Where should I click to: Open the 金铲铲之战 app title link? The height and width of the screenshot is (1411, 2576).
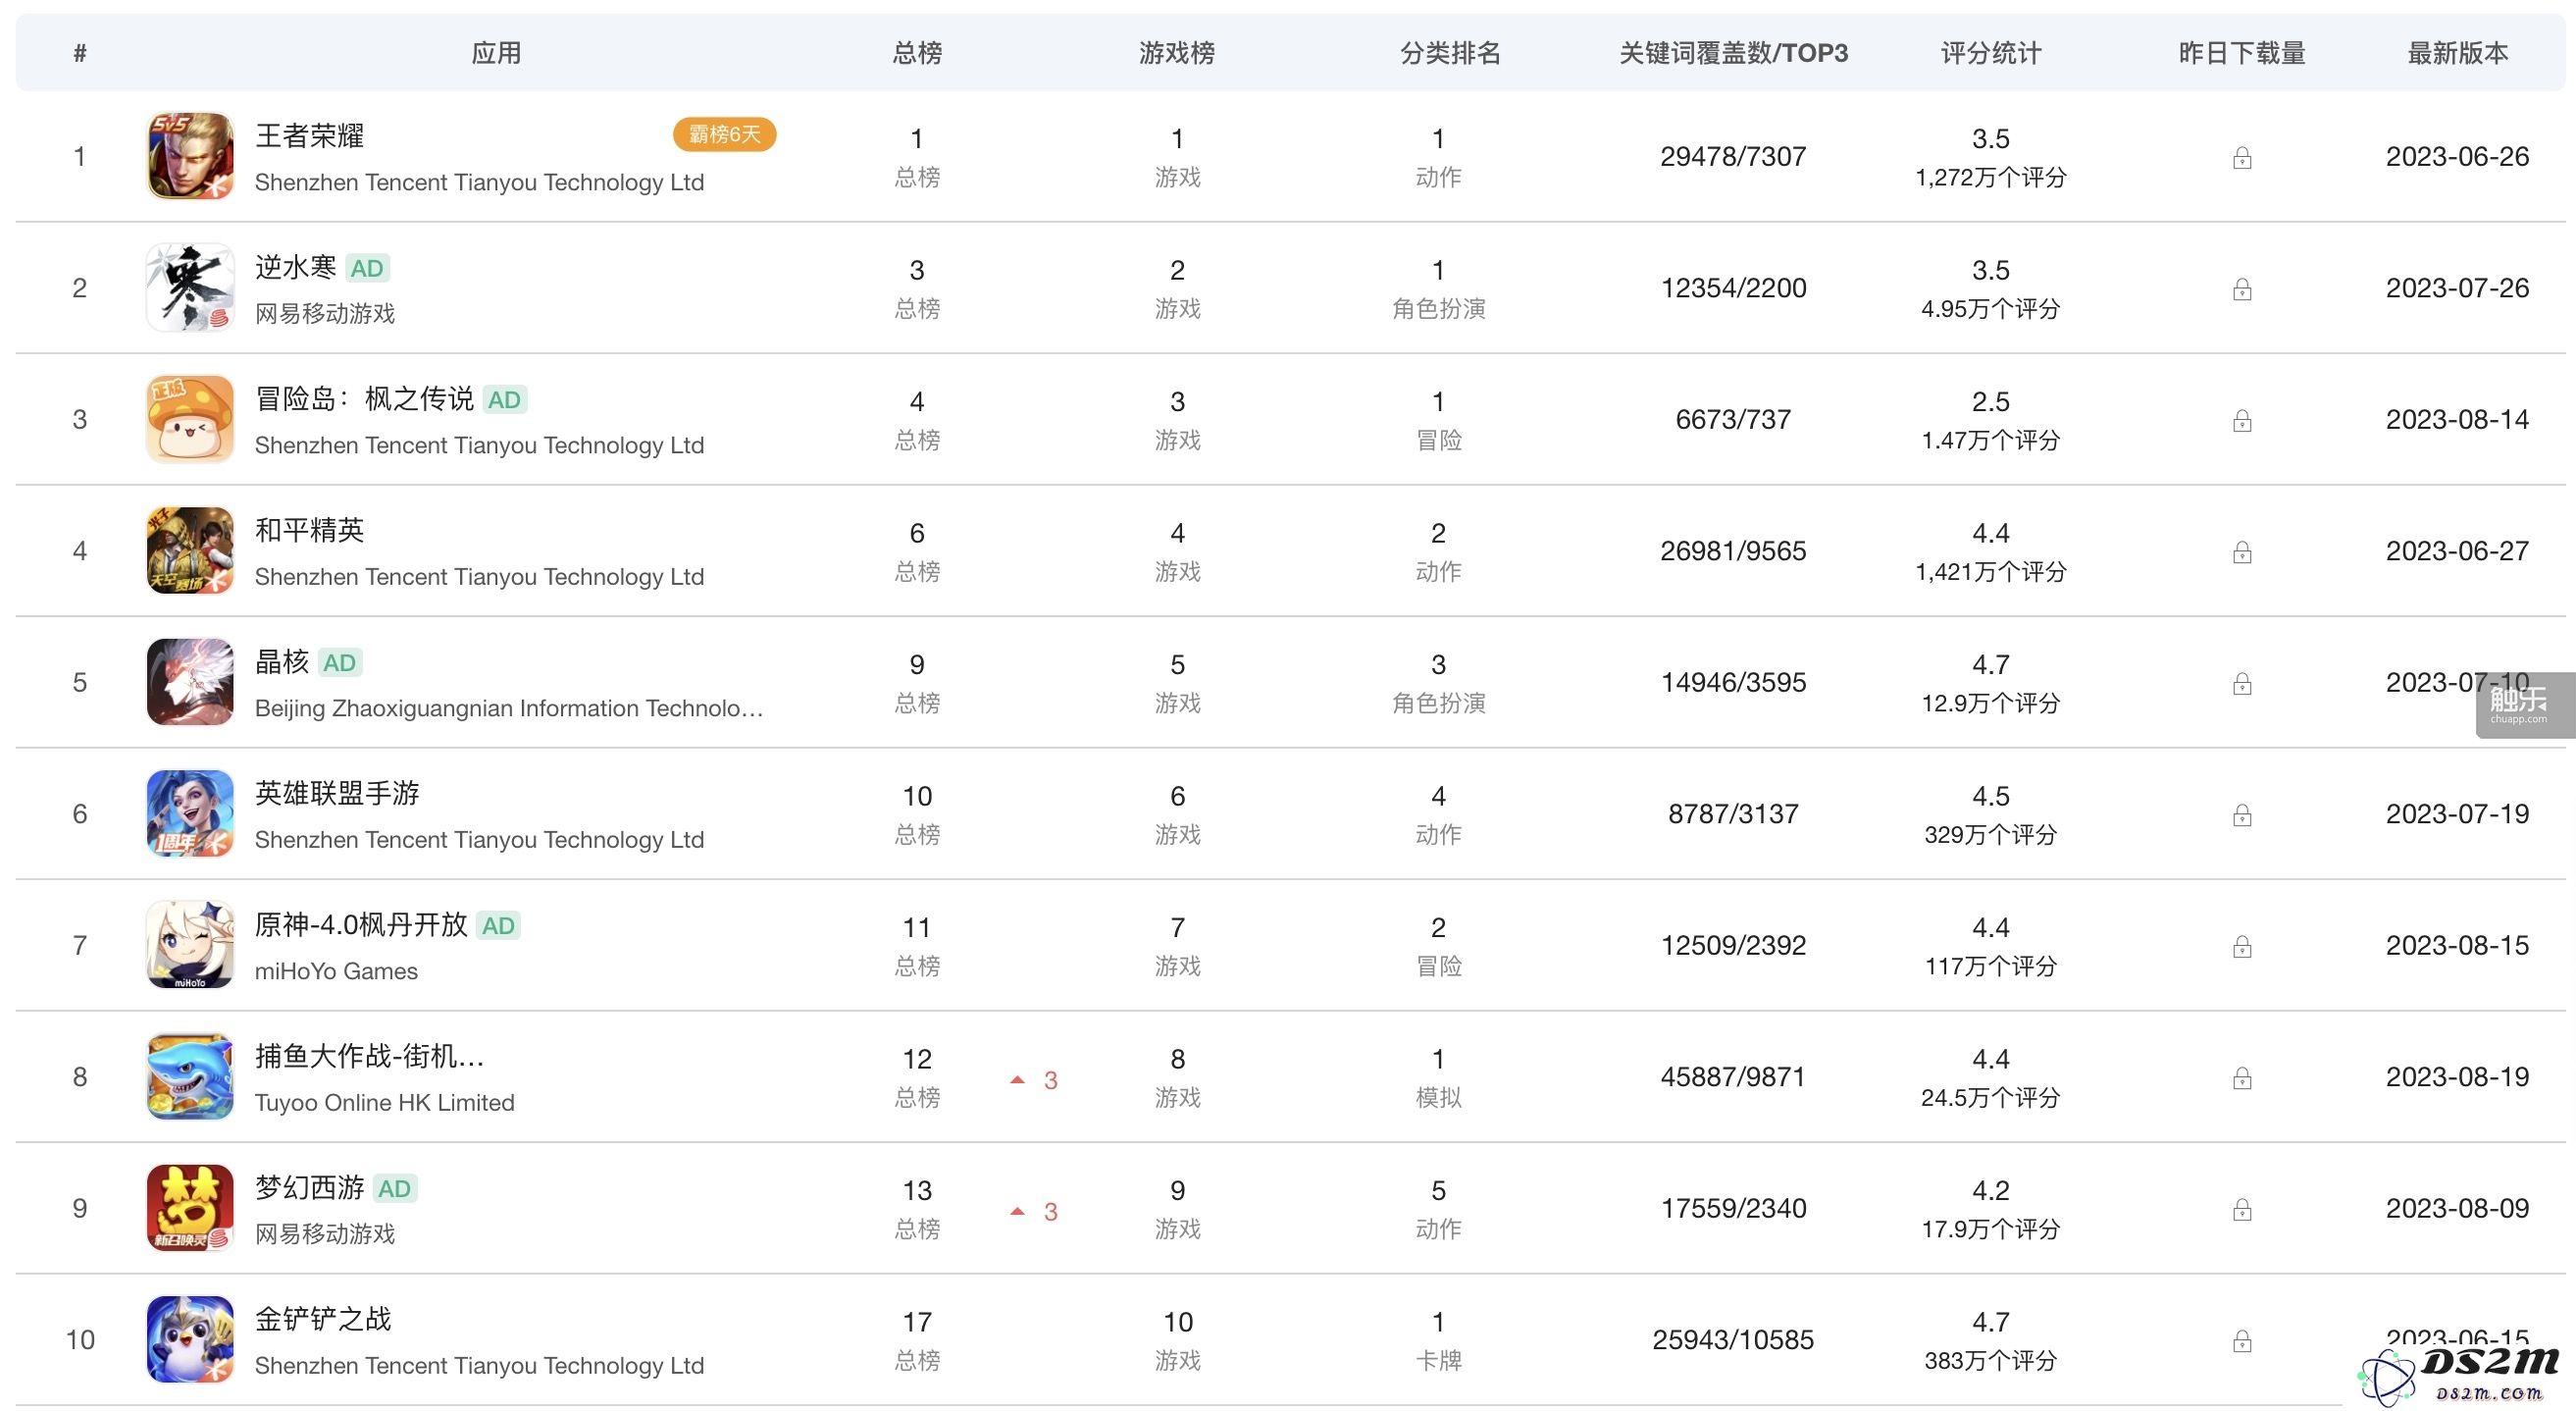[323, 1319]
